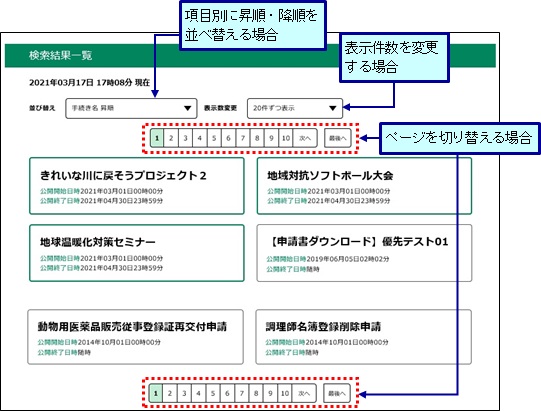
Task: Click 最後へ in the top pagination
Action: point(337,138)
